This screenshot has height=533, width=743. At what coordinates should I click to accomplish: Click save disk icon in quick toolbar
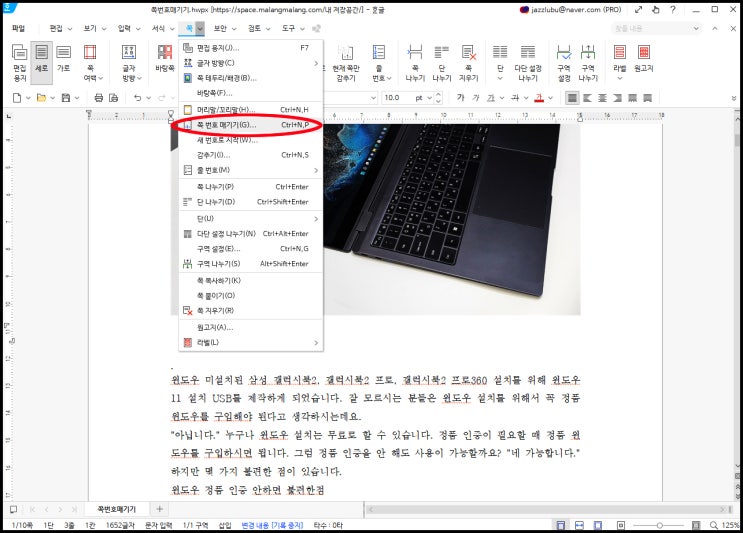tap(66, 98)
